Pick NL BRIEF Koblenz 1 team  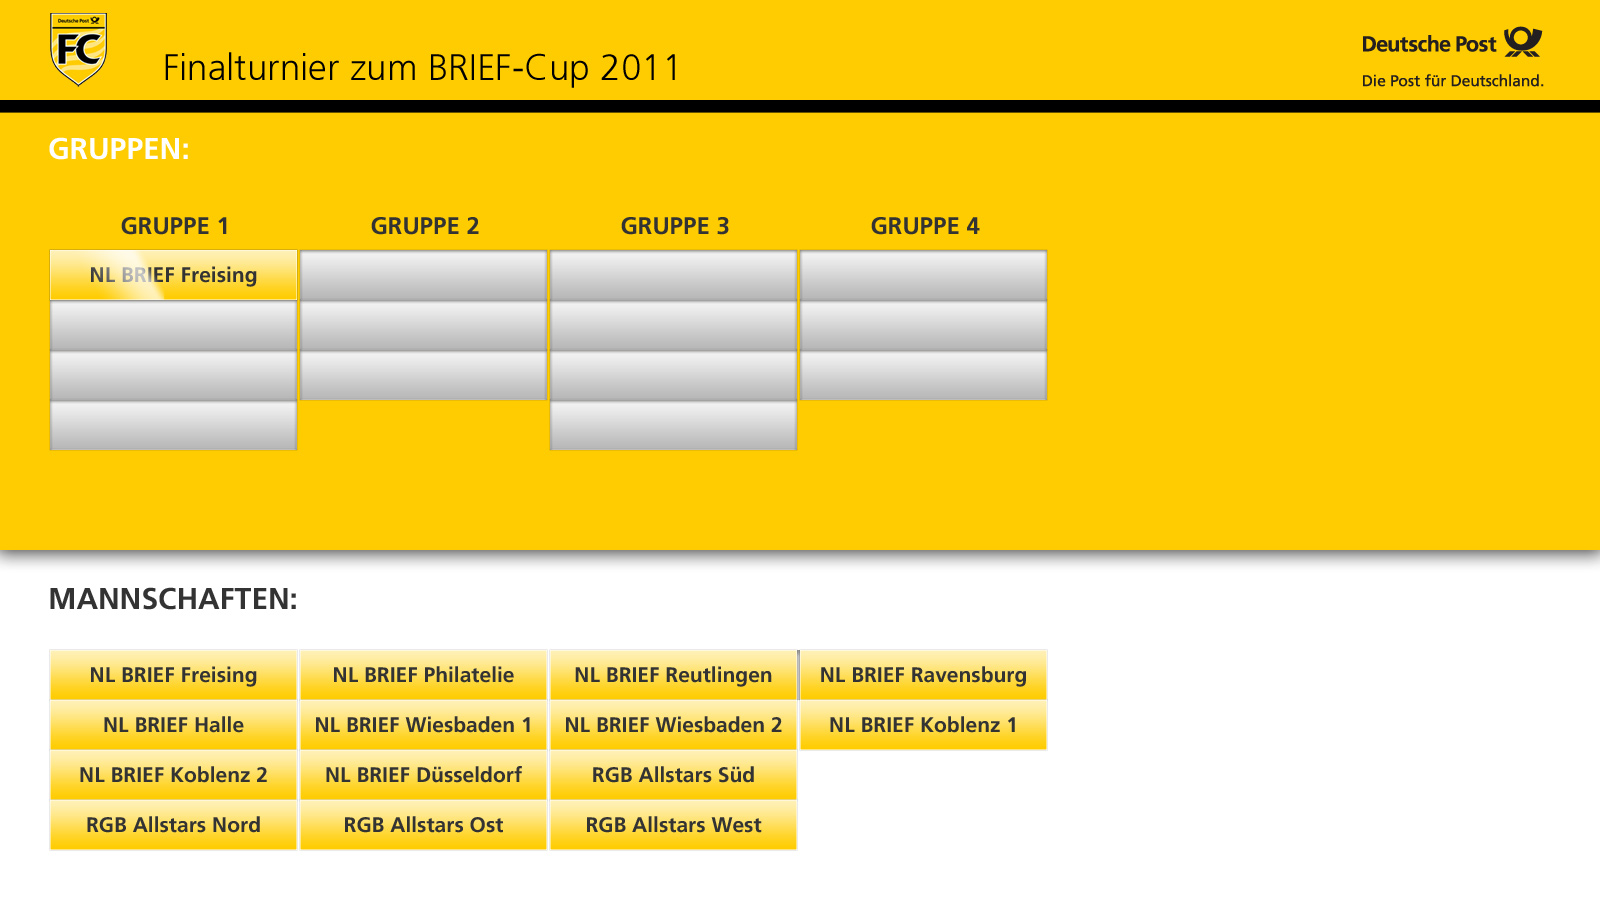click(x=923, y=725)
